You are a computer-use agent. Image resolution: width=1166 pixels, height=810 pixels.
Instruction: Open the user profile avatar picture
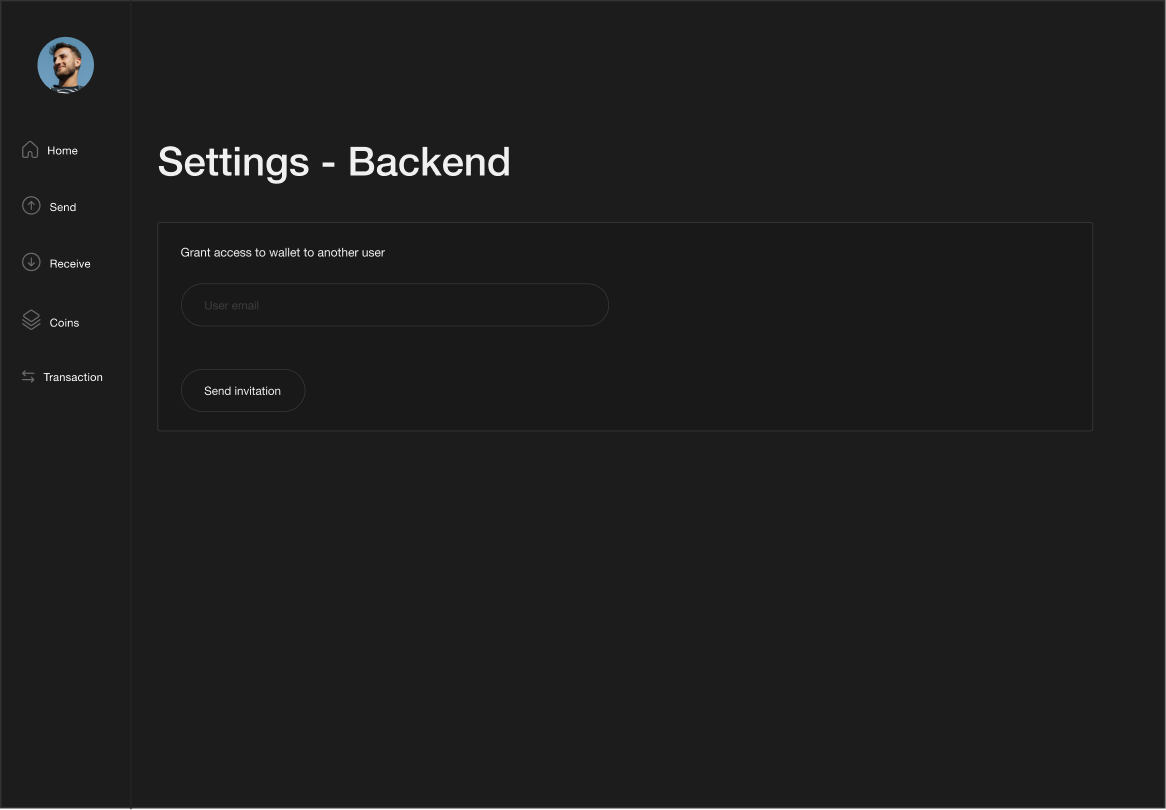(x=65, y=64)
